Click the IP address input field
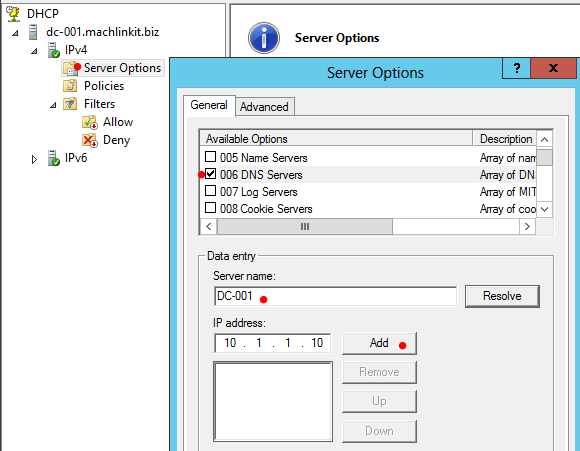 click(x=273, y=343)
